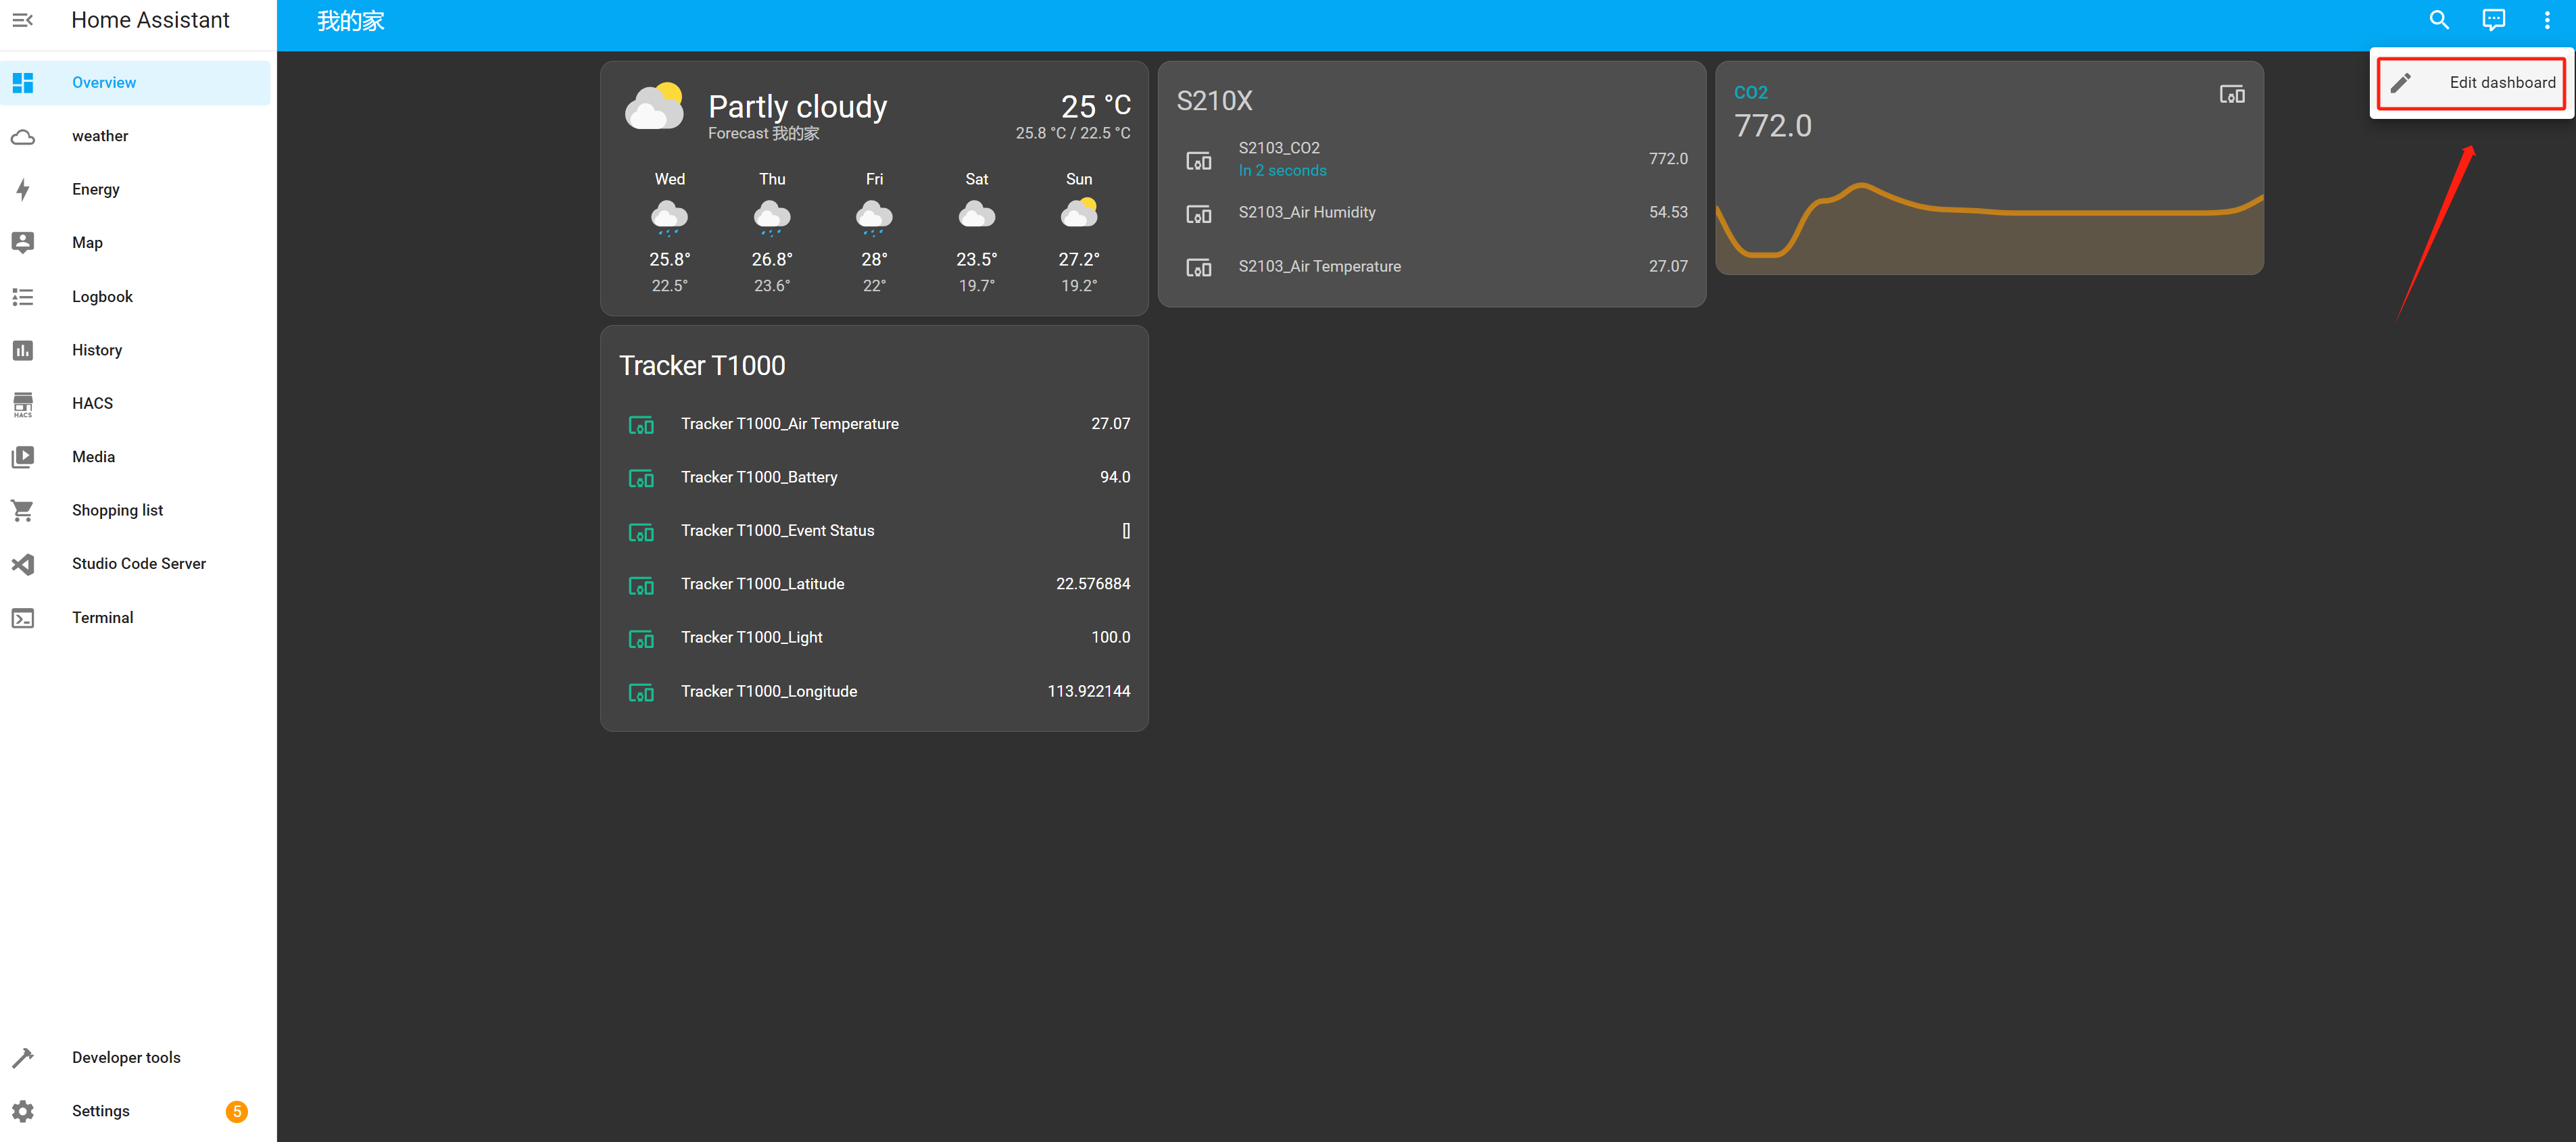Open Settings in the sidebar
This screenshot has width=2576, height=1142.
[x=136, y=1111]
